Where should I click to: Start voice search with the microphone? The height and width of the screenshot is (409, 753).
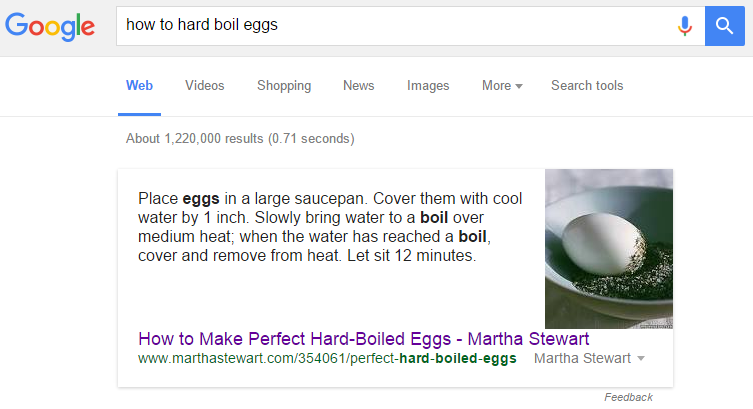pos(685,25)
